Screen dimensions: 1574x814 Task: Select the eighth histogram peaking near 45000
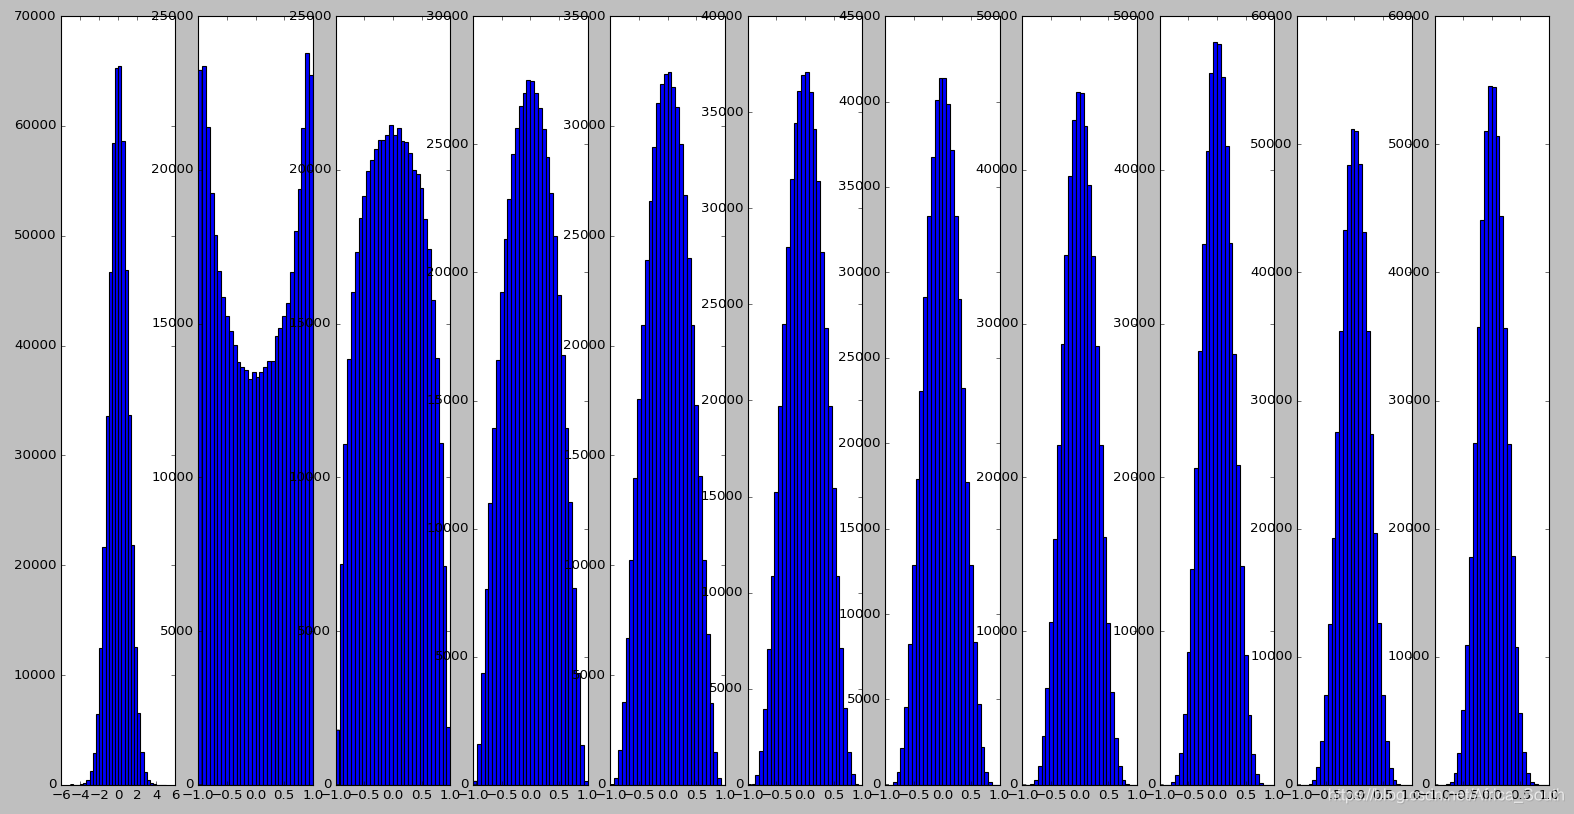pos(1080,400)
